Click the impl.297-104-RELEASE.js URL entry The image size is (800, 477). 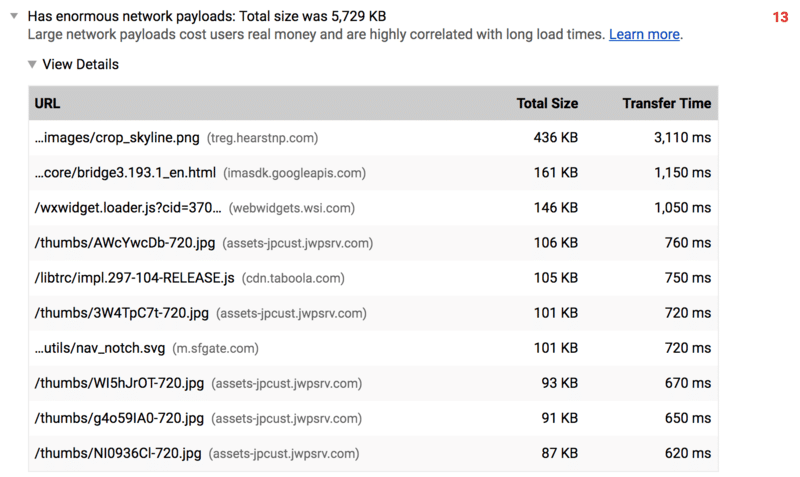[134, 278]
